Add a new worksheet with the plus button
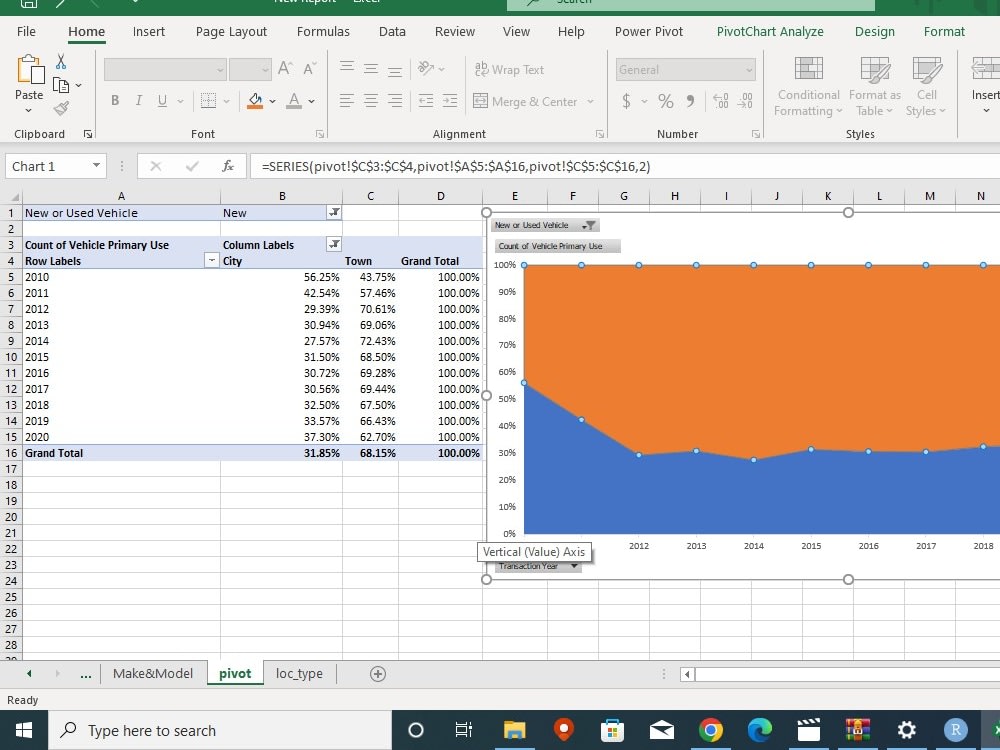 378,673
